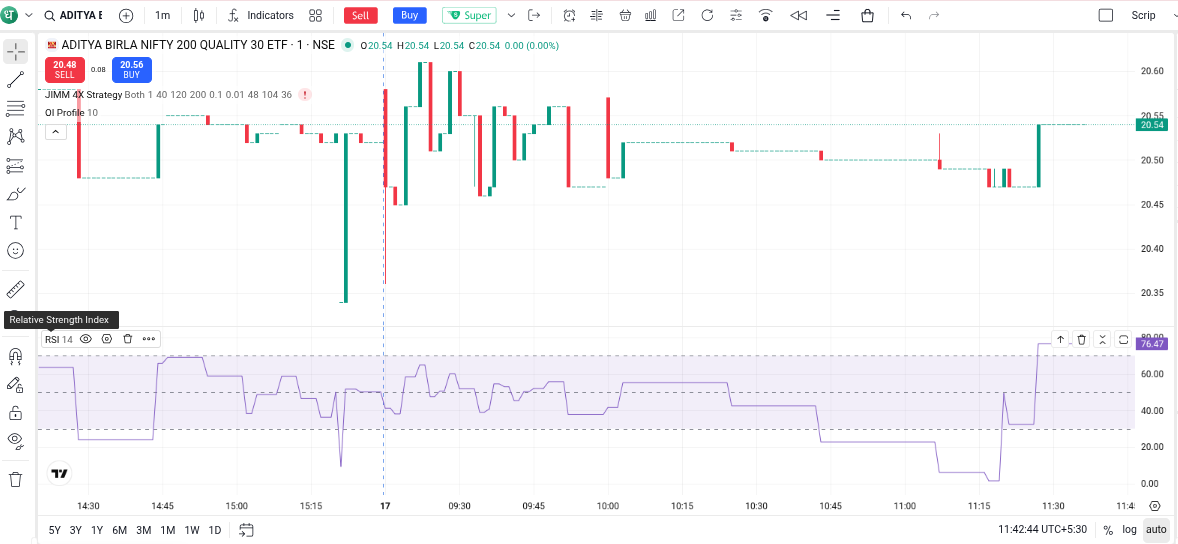Select the ruler measure tool

point(16,289)
